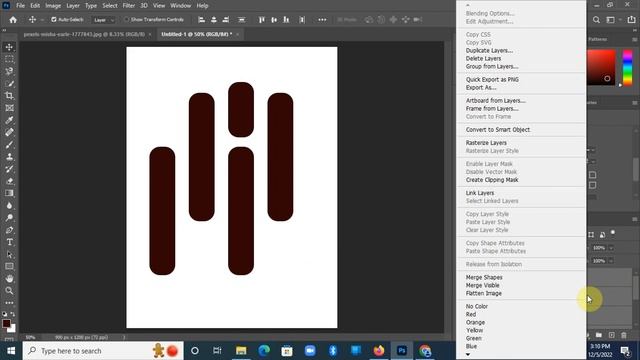Image resolution: width=640 pixels, height=360 pixels.
Task: Click the delete layer trash icon
Action: click(x=624, y=335)
